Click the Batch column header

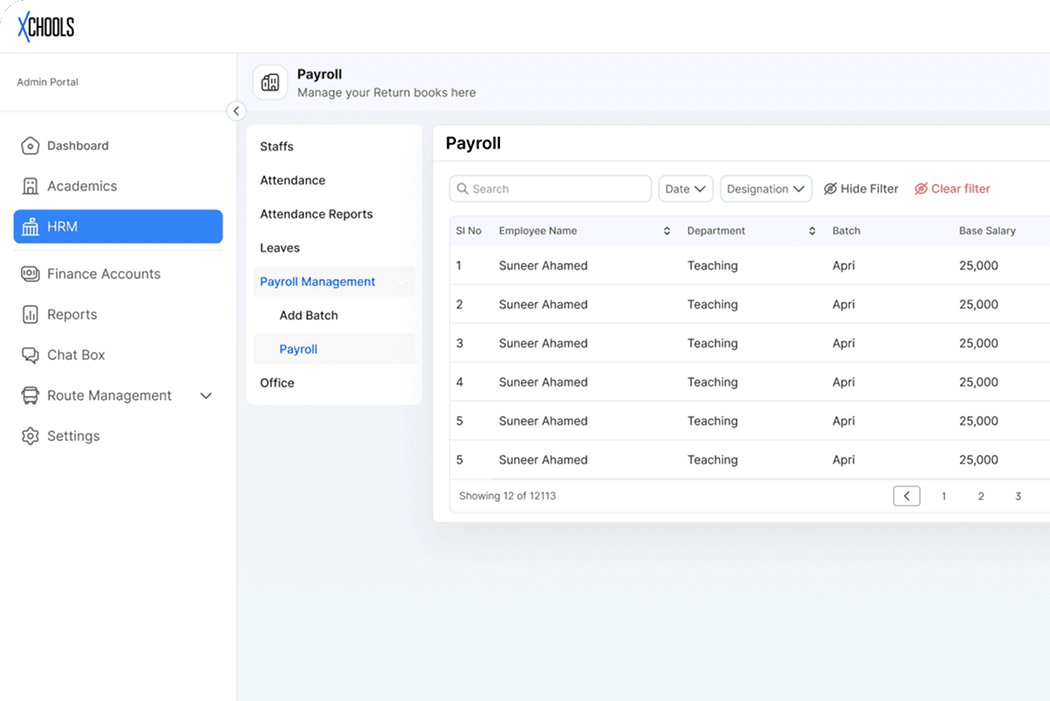[846, 231]
